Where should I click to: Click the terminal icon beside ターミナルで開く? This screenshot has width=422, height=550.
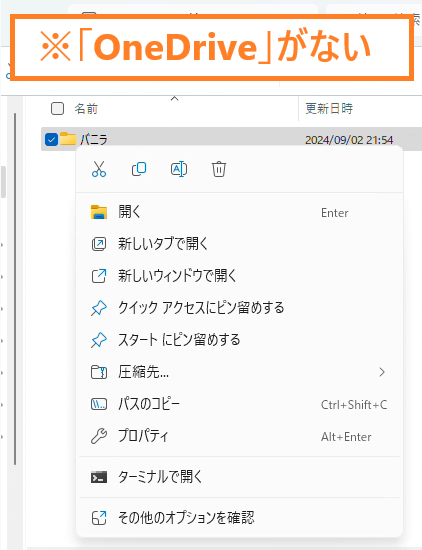pos(99,477)
